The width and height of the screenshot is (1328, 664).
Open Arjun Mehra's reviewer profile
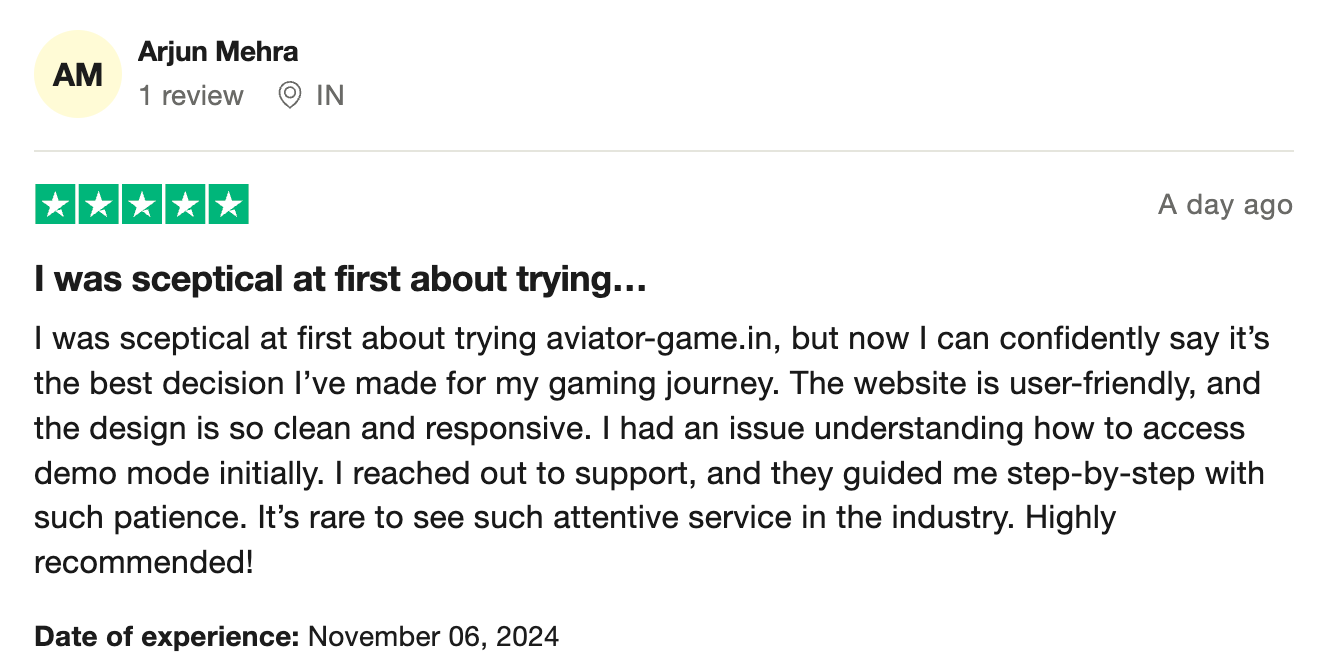218,51
